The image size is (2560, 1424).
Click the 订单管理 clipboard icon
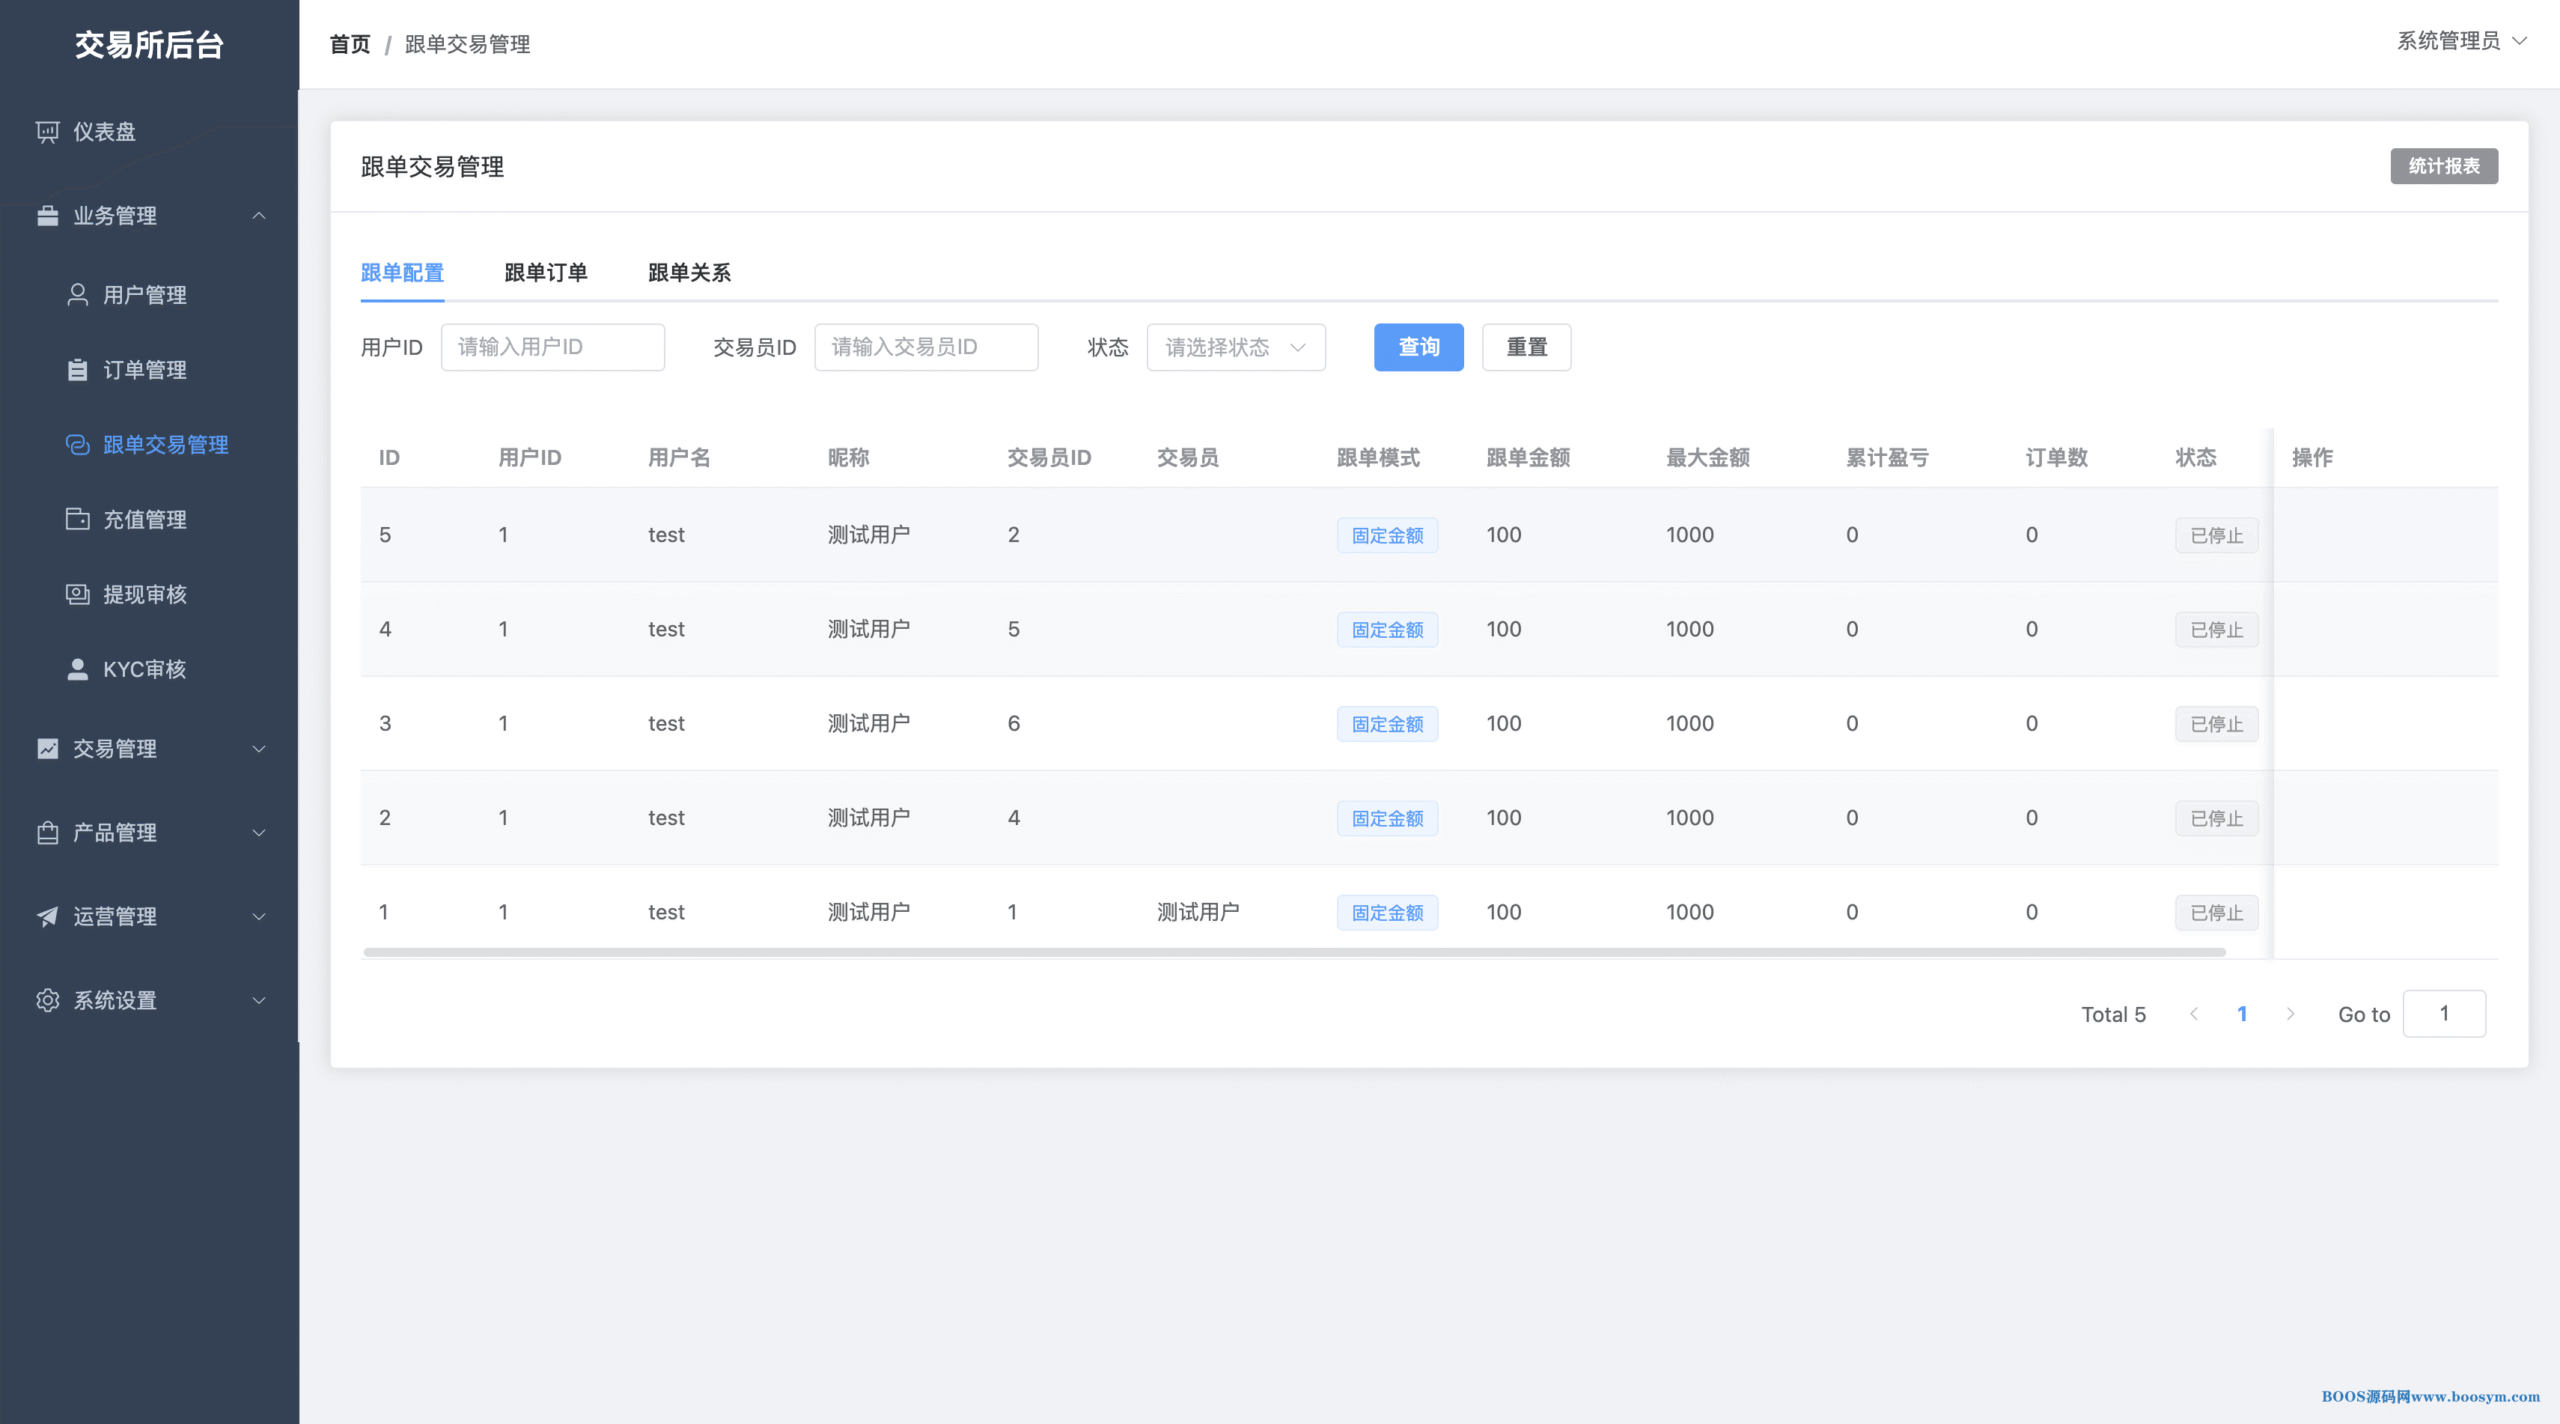pos(77,370)
